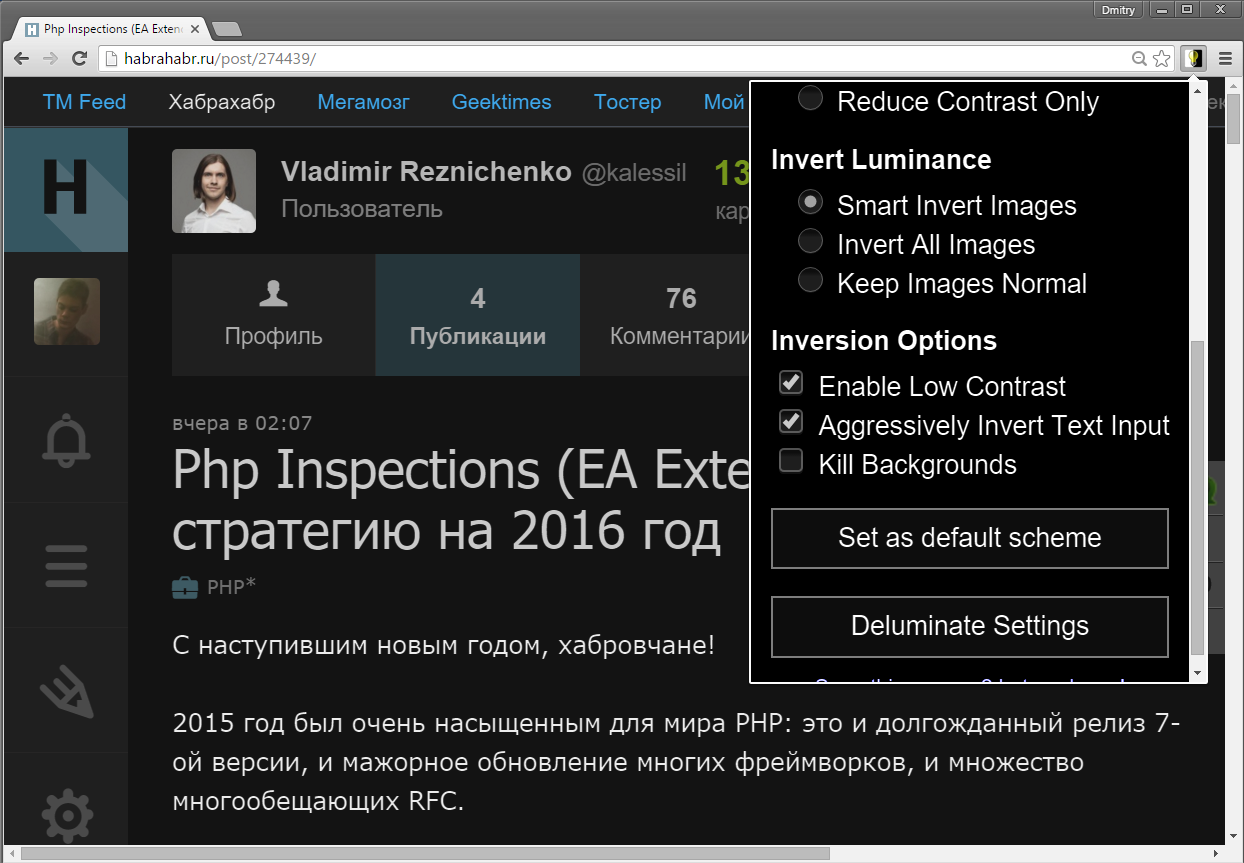Viewport: 1244px width, 863px height.
Task: Click the Habrahabr H logo in sidebar
Action: 65,190
